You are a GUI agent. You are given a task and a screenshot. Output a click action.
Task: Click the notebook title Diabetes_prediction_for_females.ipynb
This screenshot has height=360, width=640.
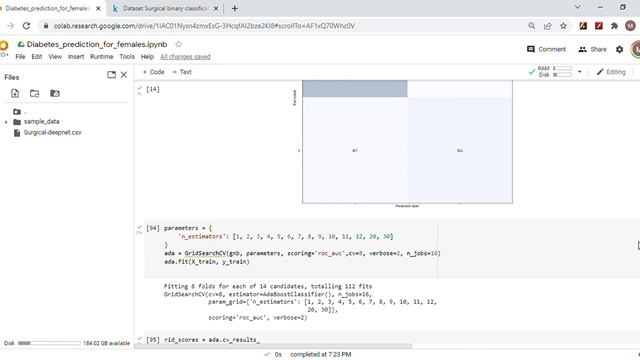[x=97, y=44]
